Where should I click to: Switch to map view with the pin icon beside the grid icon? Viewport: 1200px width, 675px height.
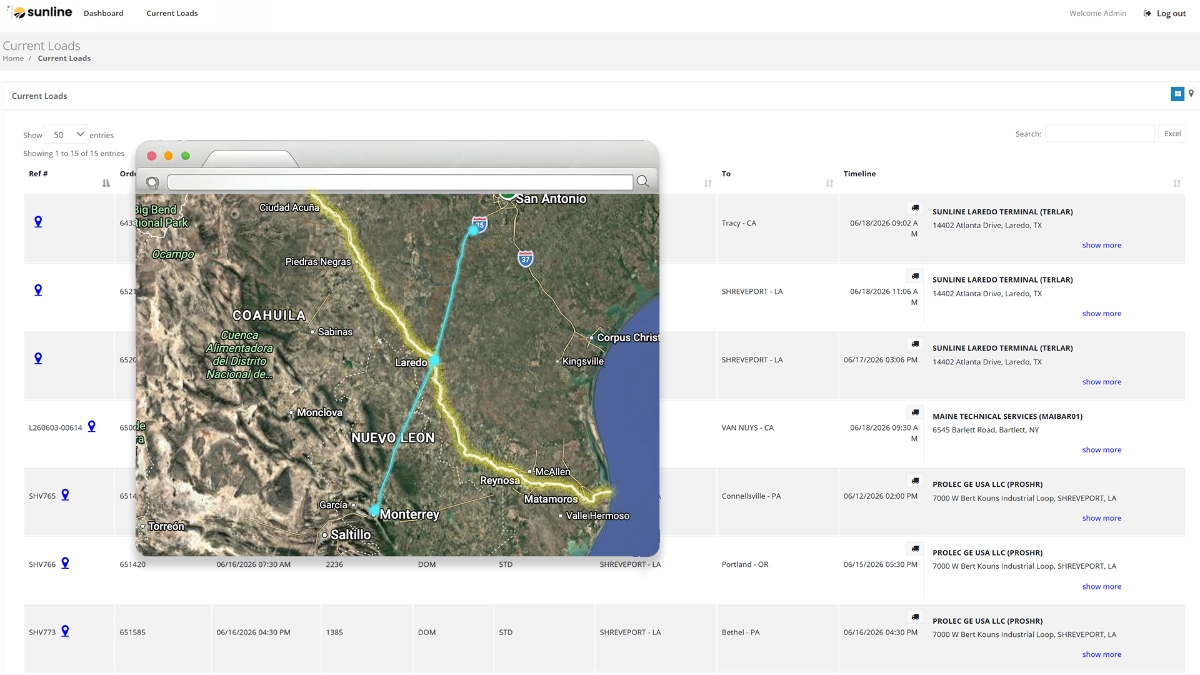click(1191, 94)
